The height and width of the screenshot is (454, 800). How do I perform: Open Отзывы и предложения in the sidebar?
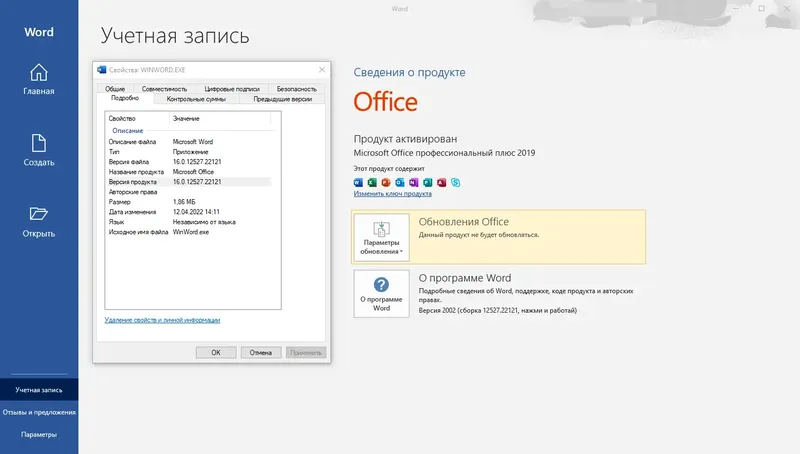[x=39, y=412]
